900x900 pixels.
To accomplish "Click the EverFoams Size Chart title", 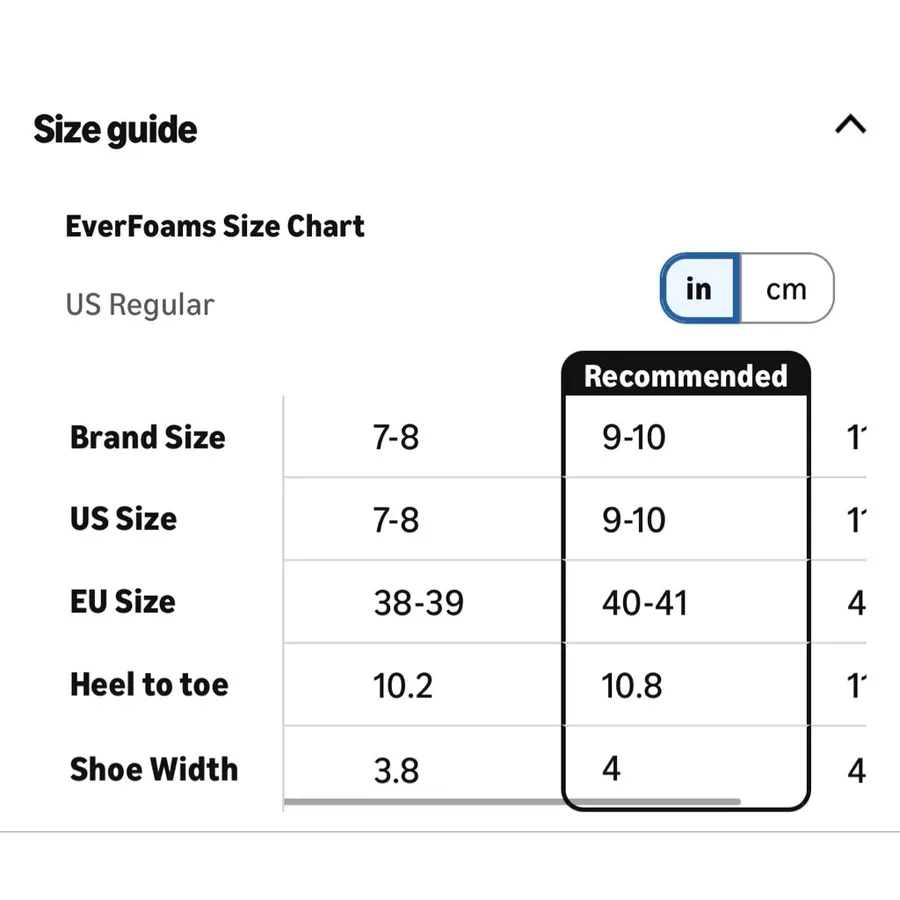I will (x=215, y=226).
